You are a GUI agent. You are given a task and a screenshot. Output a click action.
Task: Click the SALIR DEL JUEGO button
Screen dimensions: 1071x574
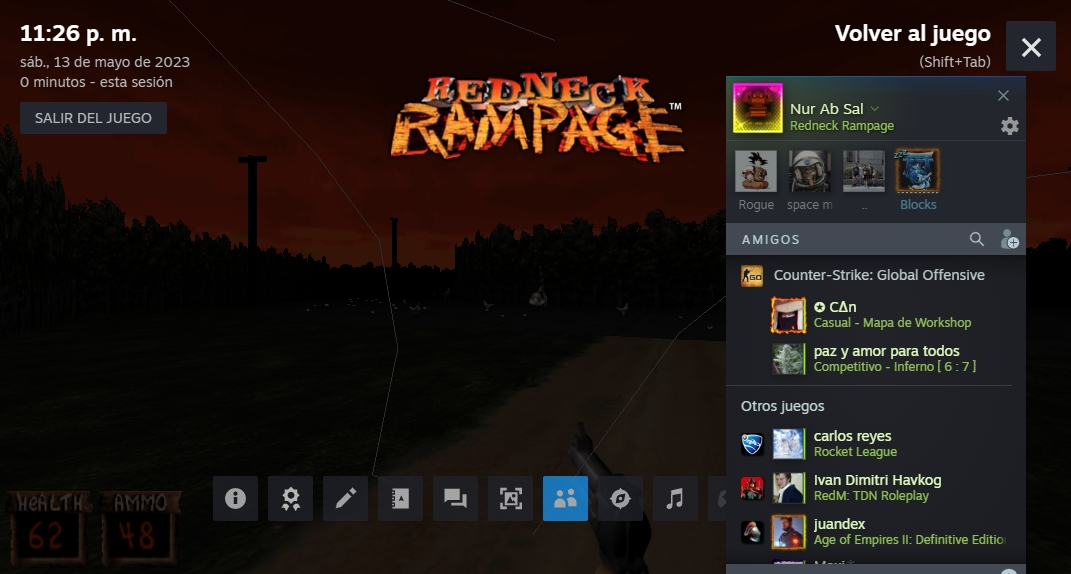(94, 118)
